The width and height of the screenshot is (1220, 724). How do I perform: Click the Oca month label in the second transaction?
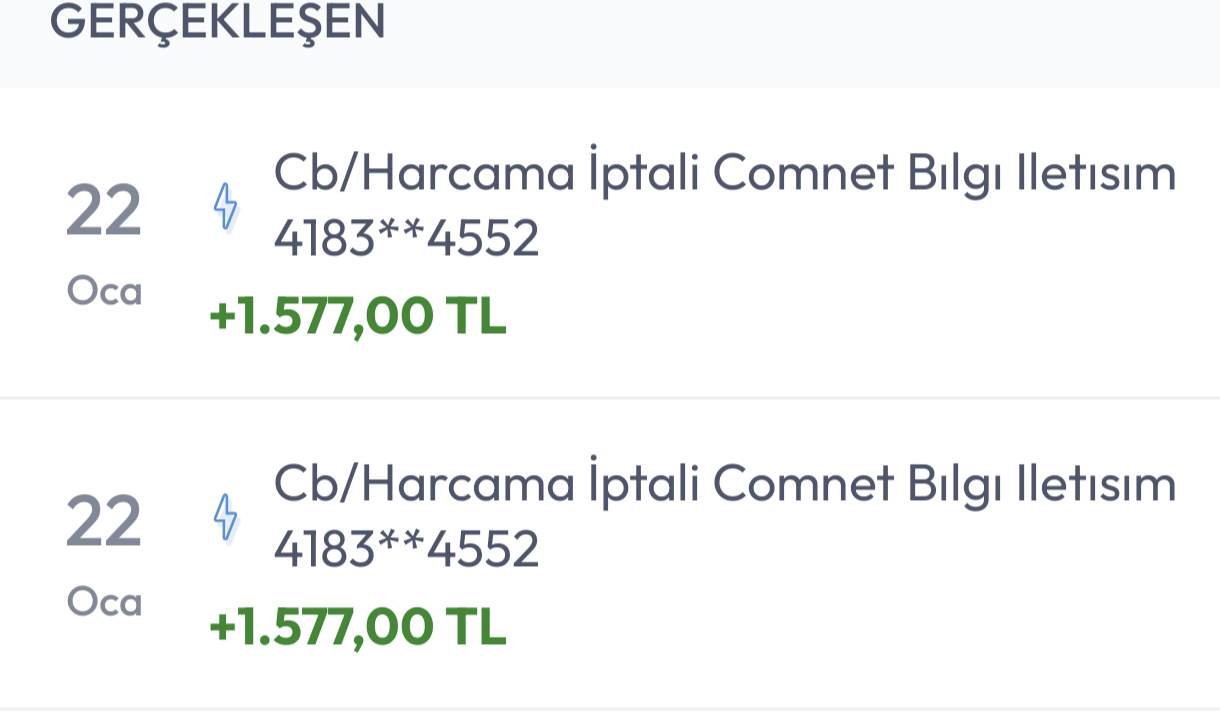point(104,602)
